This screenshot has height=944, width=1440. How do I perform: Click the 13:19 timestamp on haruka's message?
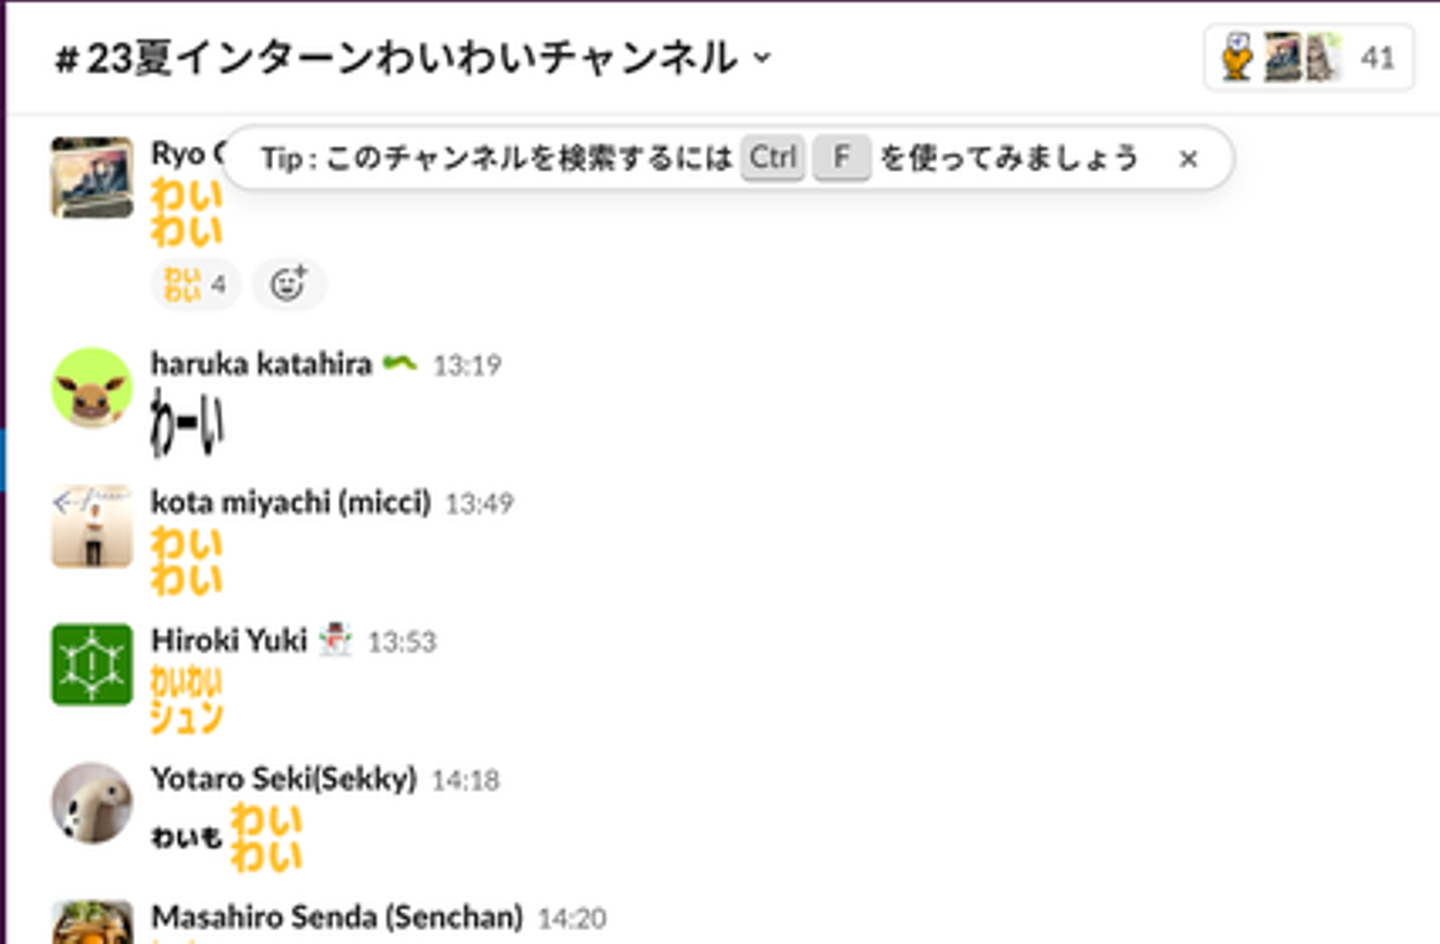467,365
